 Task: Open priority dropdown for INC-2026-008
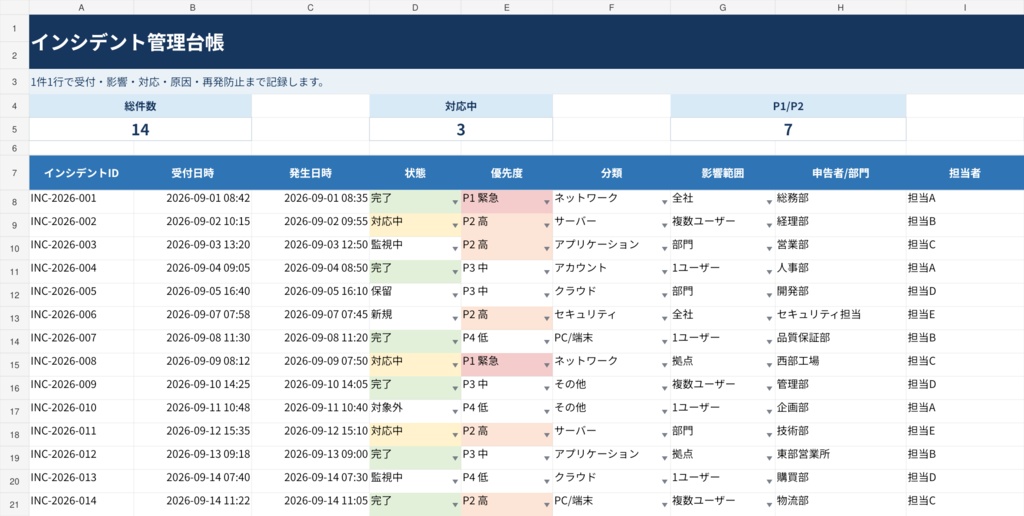(547, 365)
